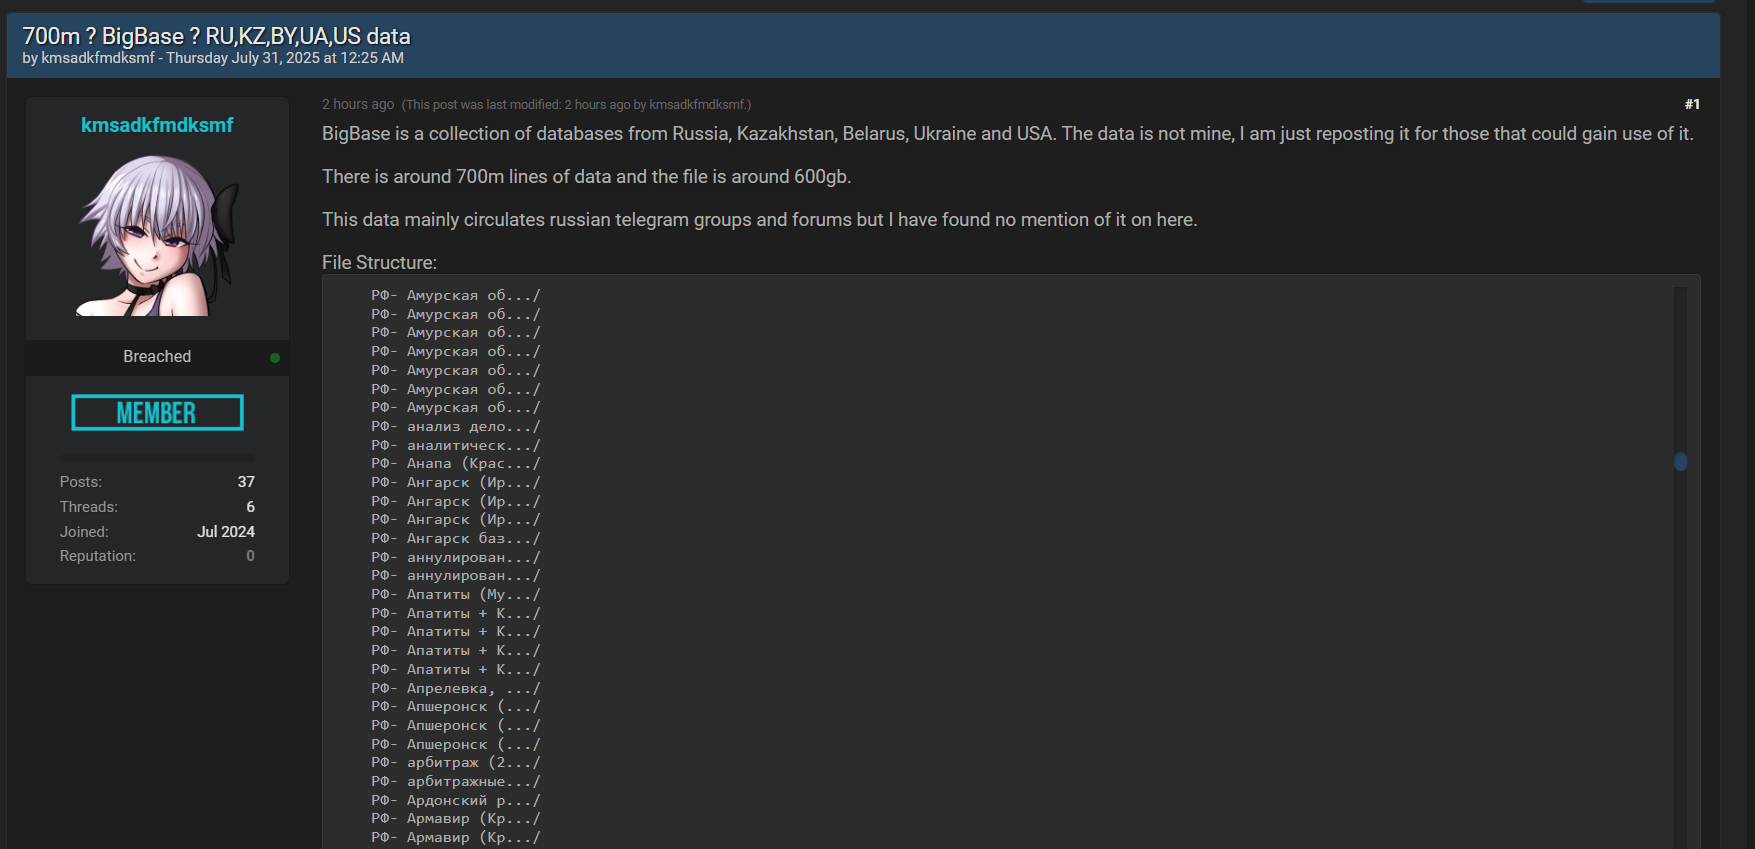Click the 'РФ- Апрелевка' entry in code block

pos(455,689)
